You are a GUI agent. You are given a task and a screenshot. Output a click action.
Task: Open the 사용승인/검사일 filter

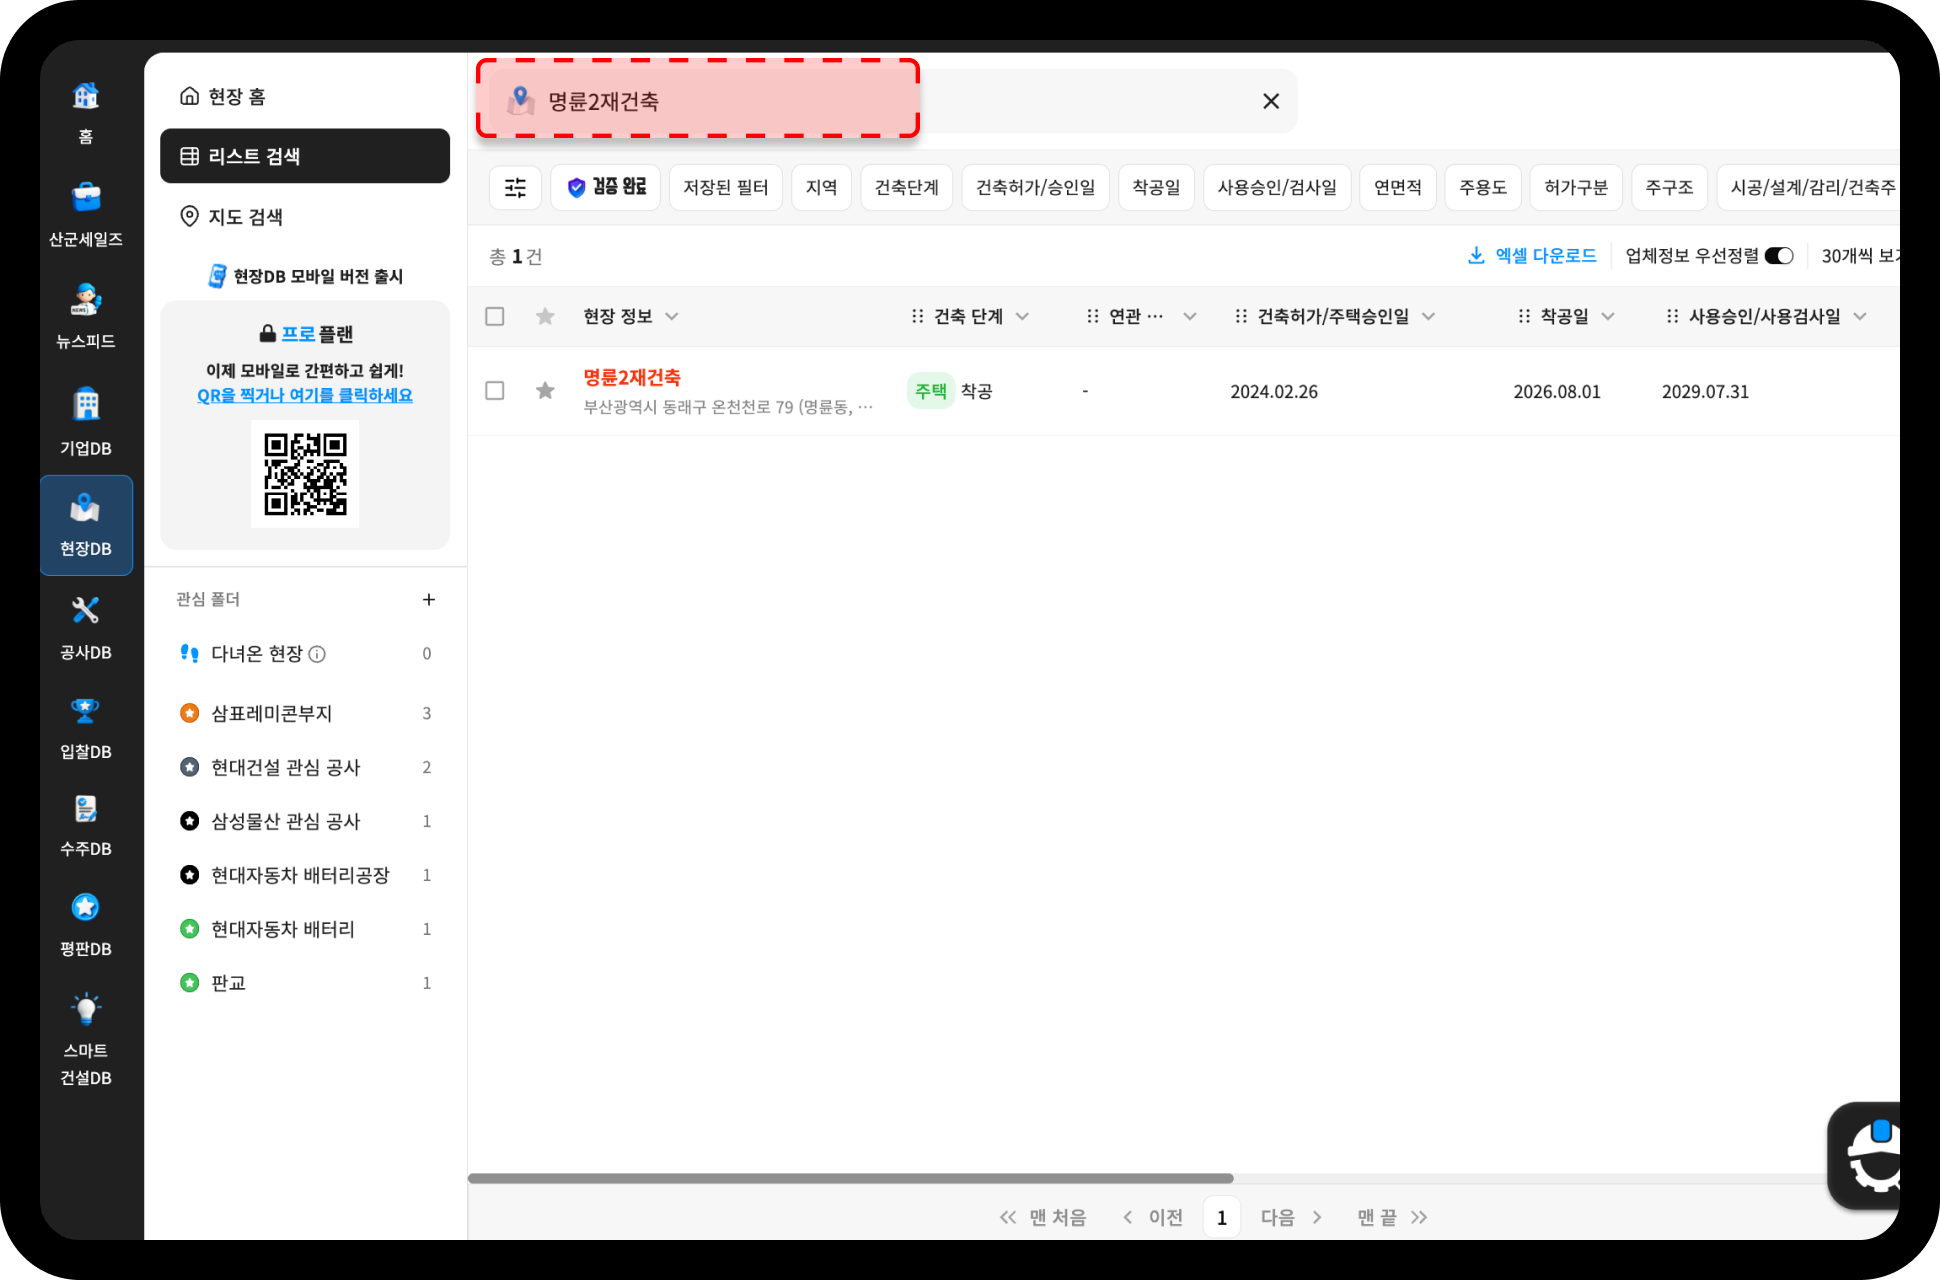pyautogui.click(x=1277, y=187)
